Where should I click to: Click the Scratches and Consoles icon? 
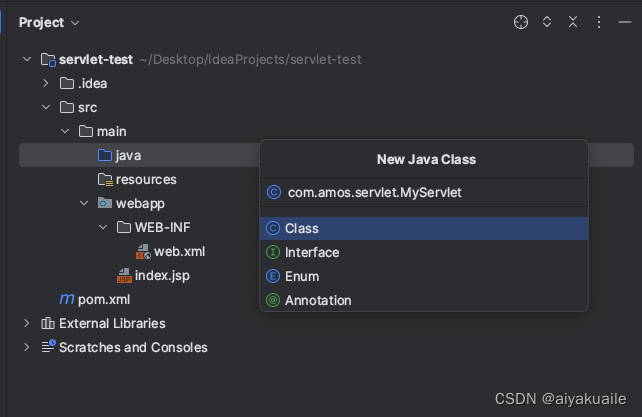(48, 347)
